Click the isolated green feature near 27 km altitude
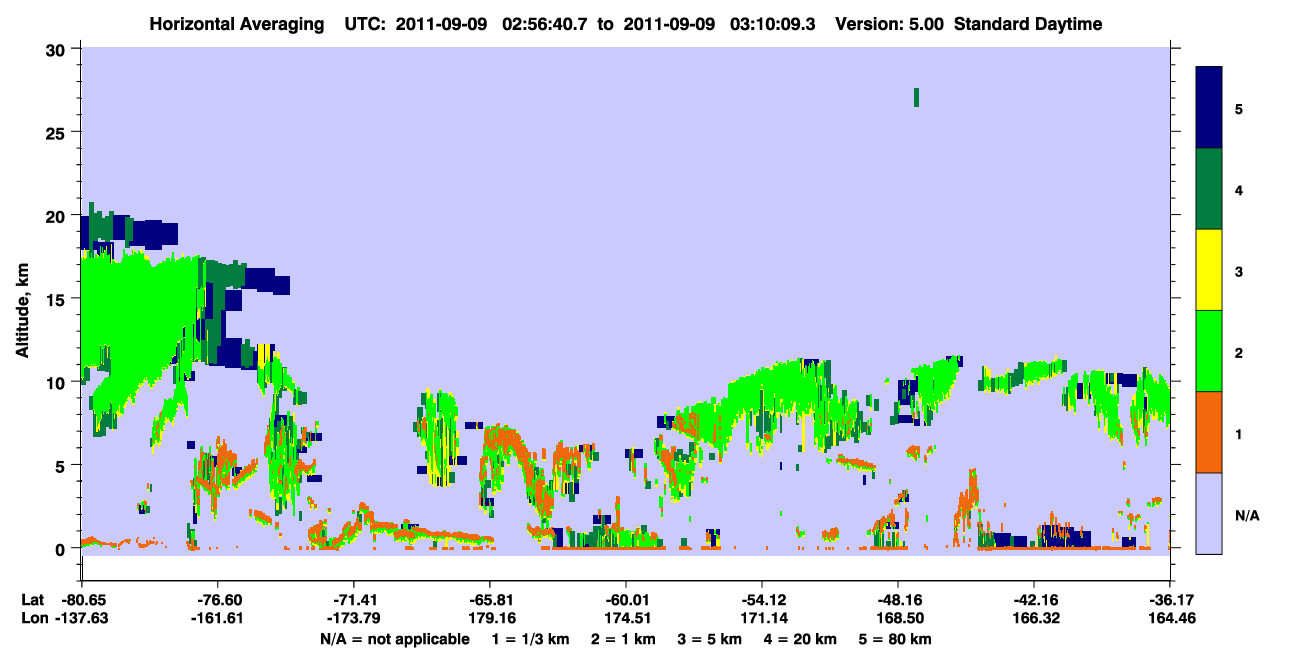The width and height of the screenshot is (1300, 667). 916,97
